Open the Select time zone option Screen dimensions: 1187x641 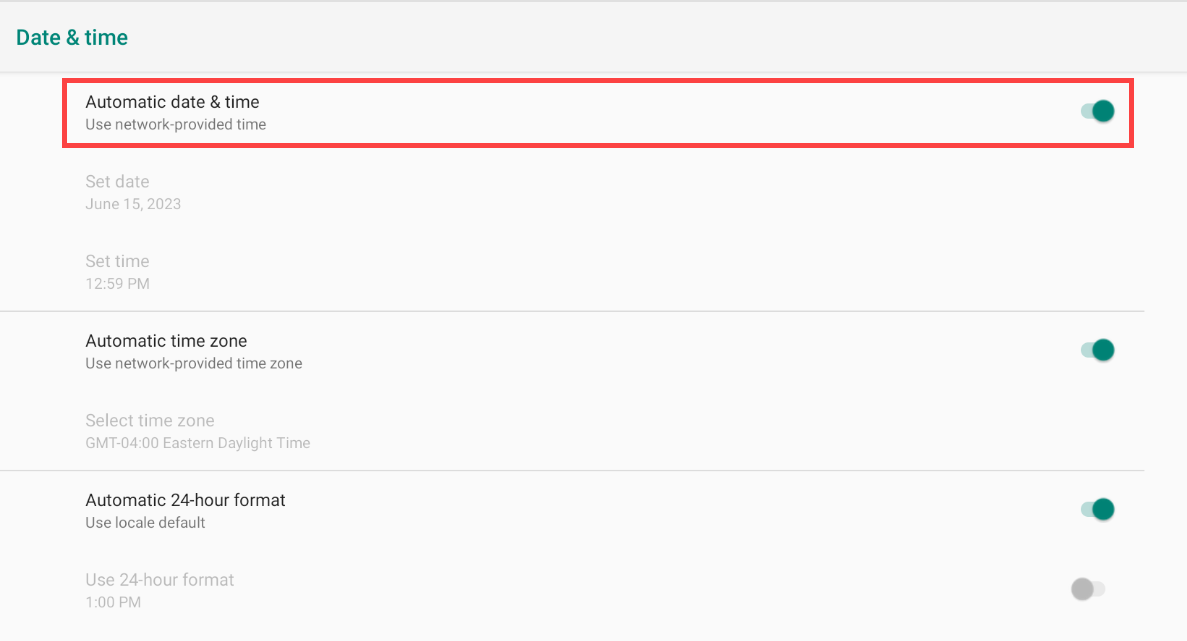pyautogui.click(x=150, y=421)
